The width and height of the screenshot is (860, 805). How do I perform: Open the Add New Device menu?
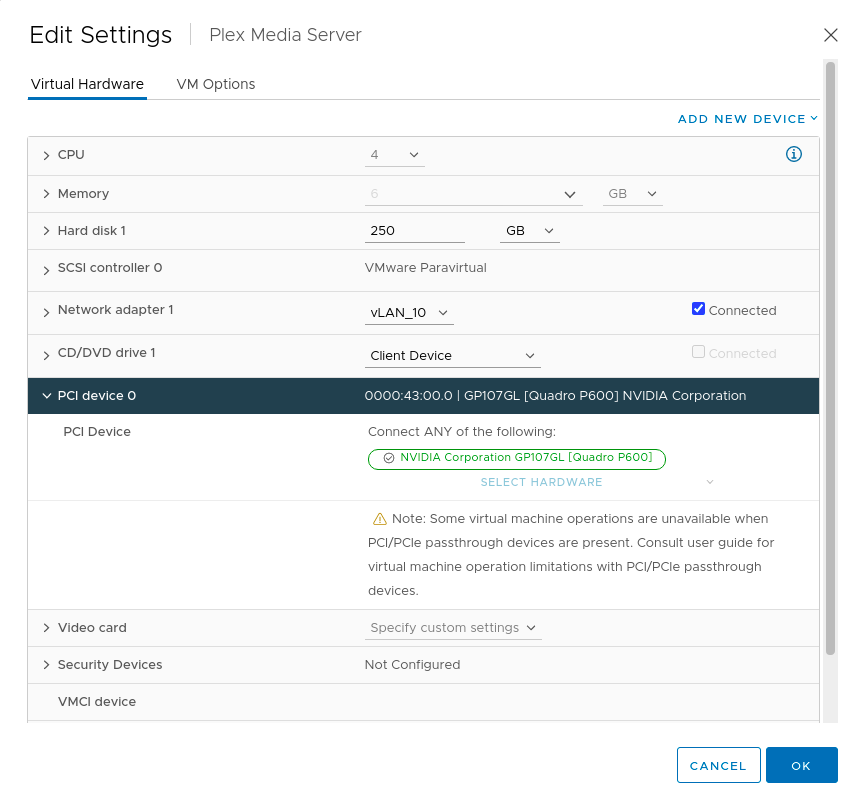(747, 119)
